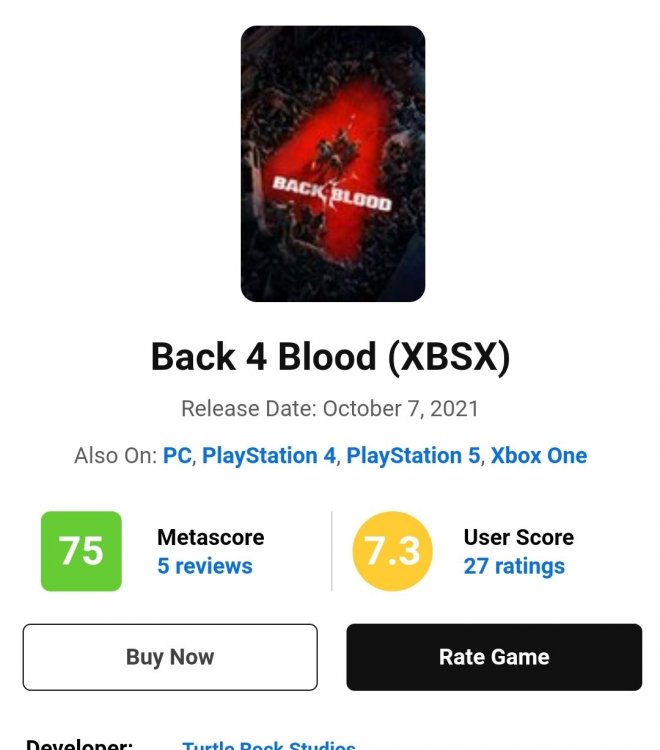
Task: Click the Metascore label text
Action: 210,537
